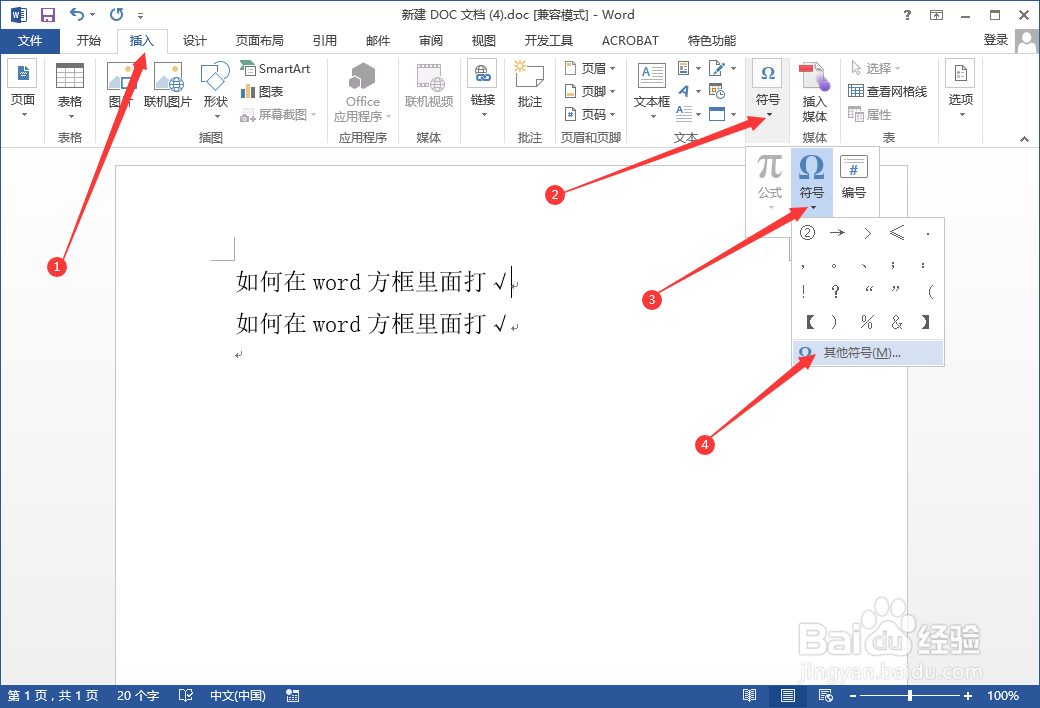Click the 文本框 (Text Box) tool

point(651,90)
